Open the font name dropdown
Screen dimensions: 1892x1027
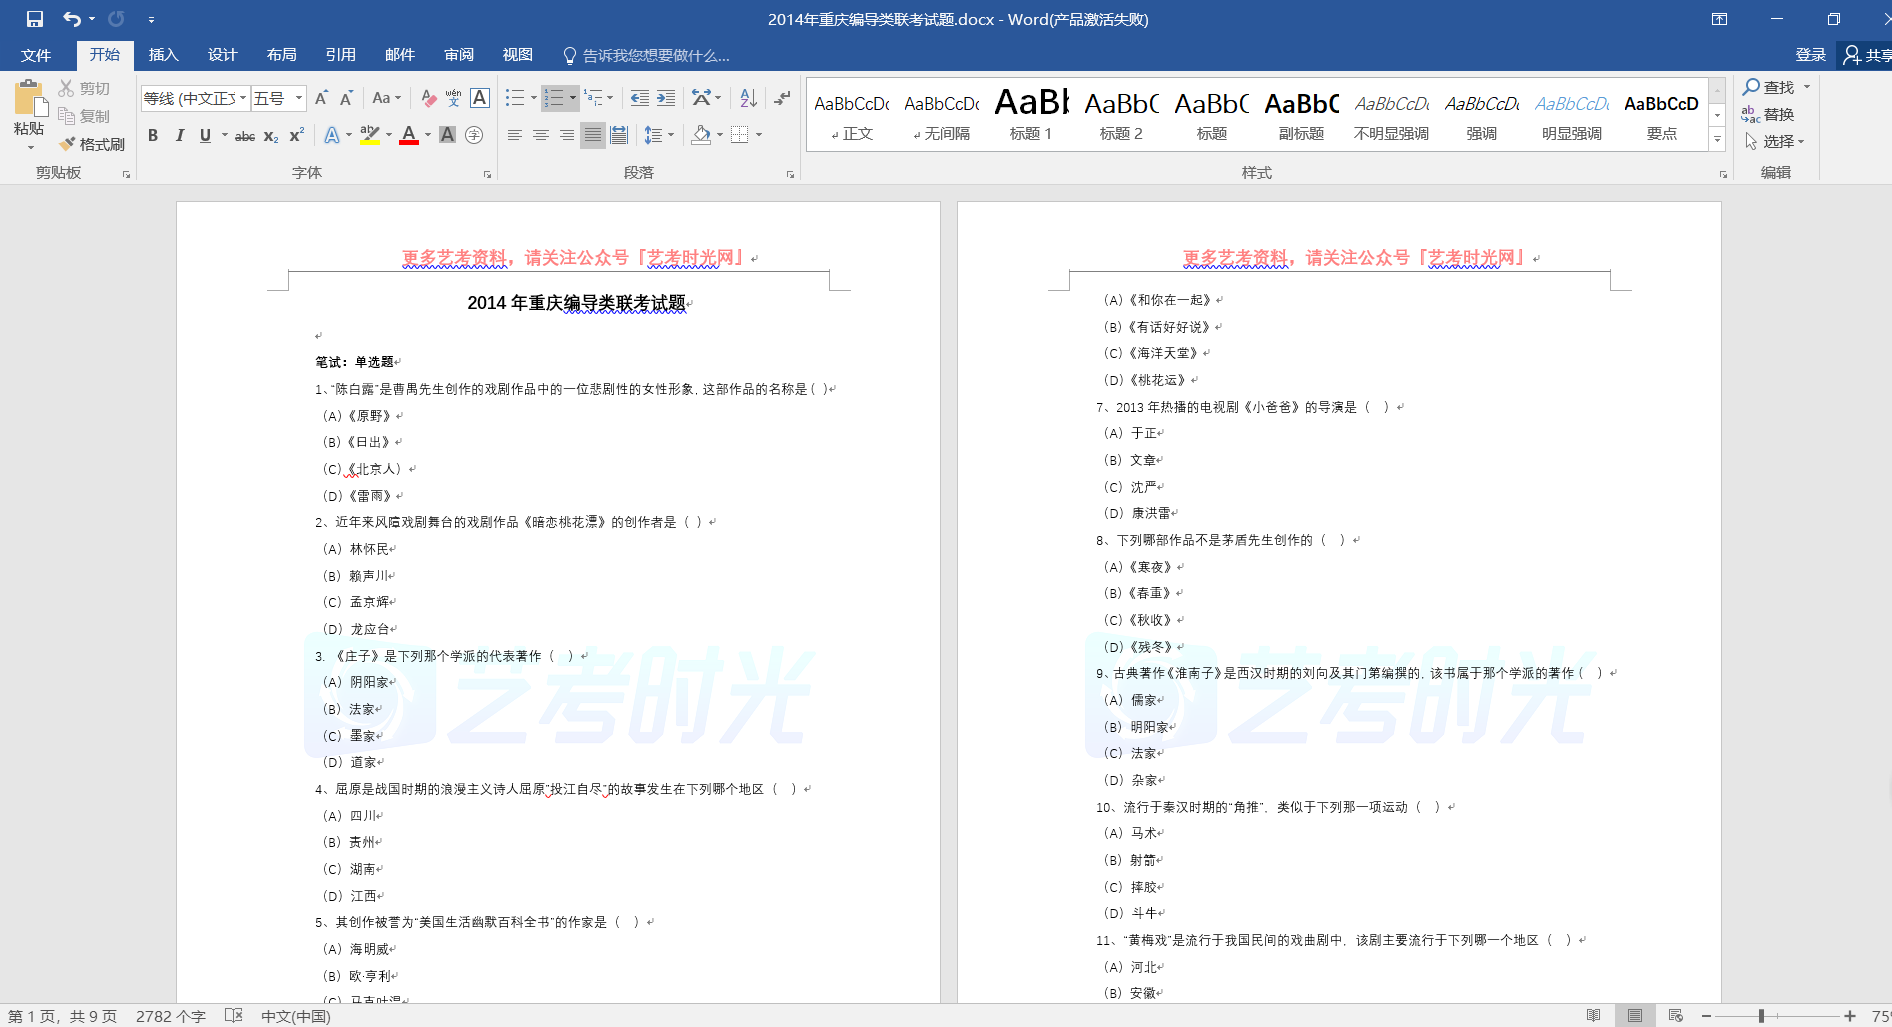pos(243,98)
